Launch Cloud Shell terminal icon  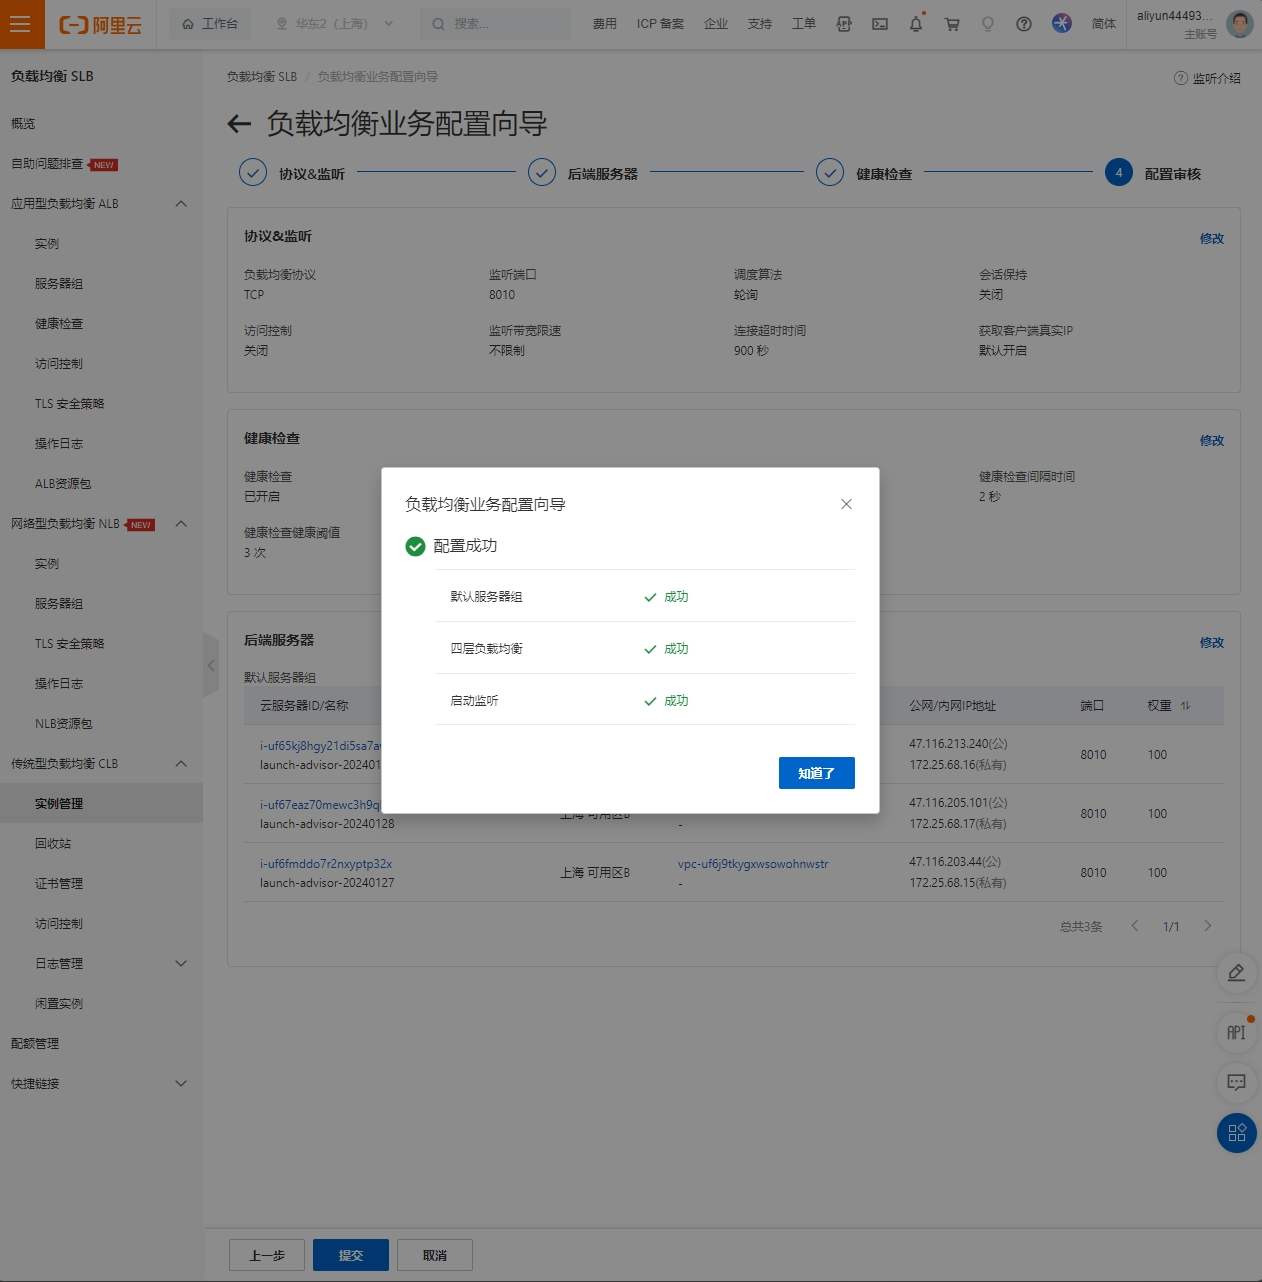click(x=880, y=24)
